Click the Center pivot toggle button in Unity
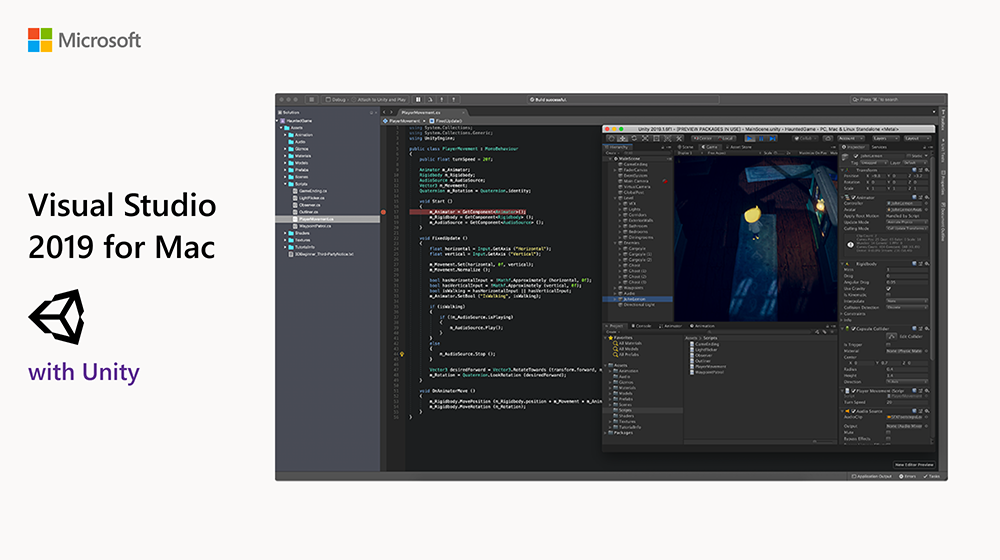Screen dimensions: 1000x560 pyautogui.click(x=703, y=138)
